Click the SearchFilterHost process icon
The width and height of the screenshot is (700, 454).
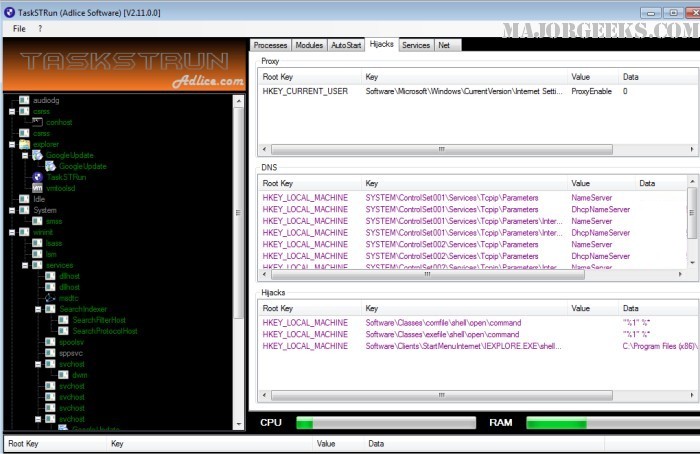63,320
